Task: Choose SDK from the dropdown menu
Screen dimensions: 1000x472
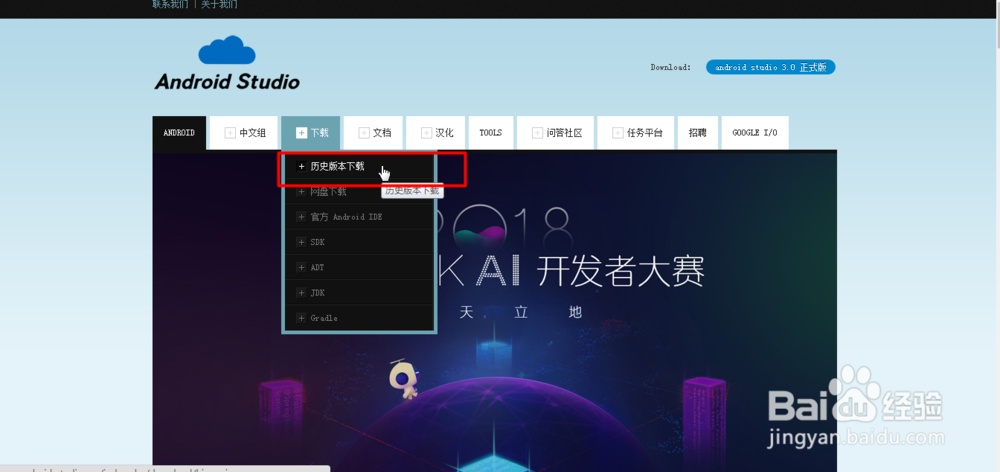Action: click(360, 242)
